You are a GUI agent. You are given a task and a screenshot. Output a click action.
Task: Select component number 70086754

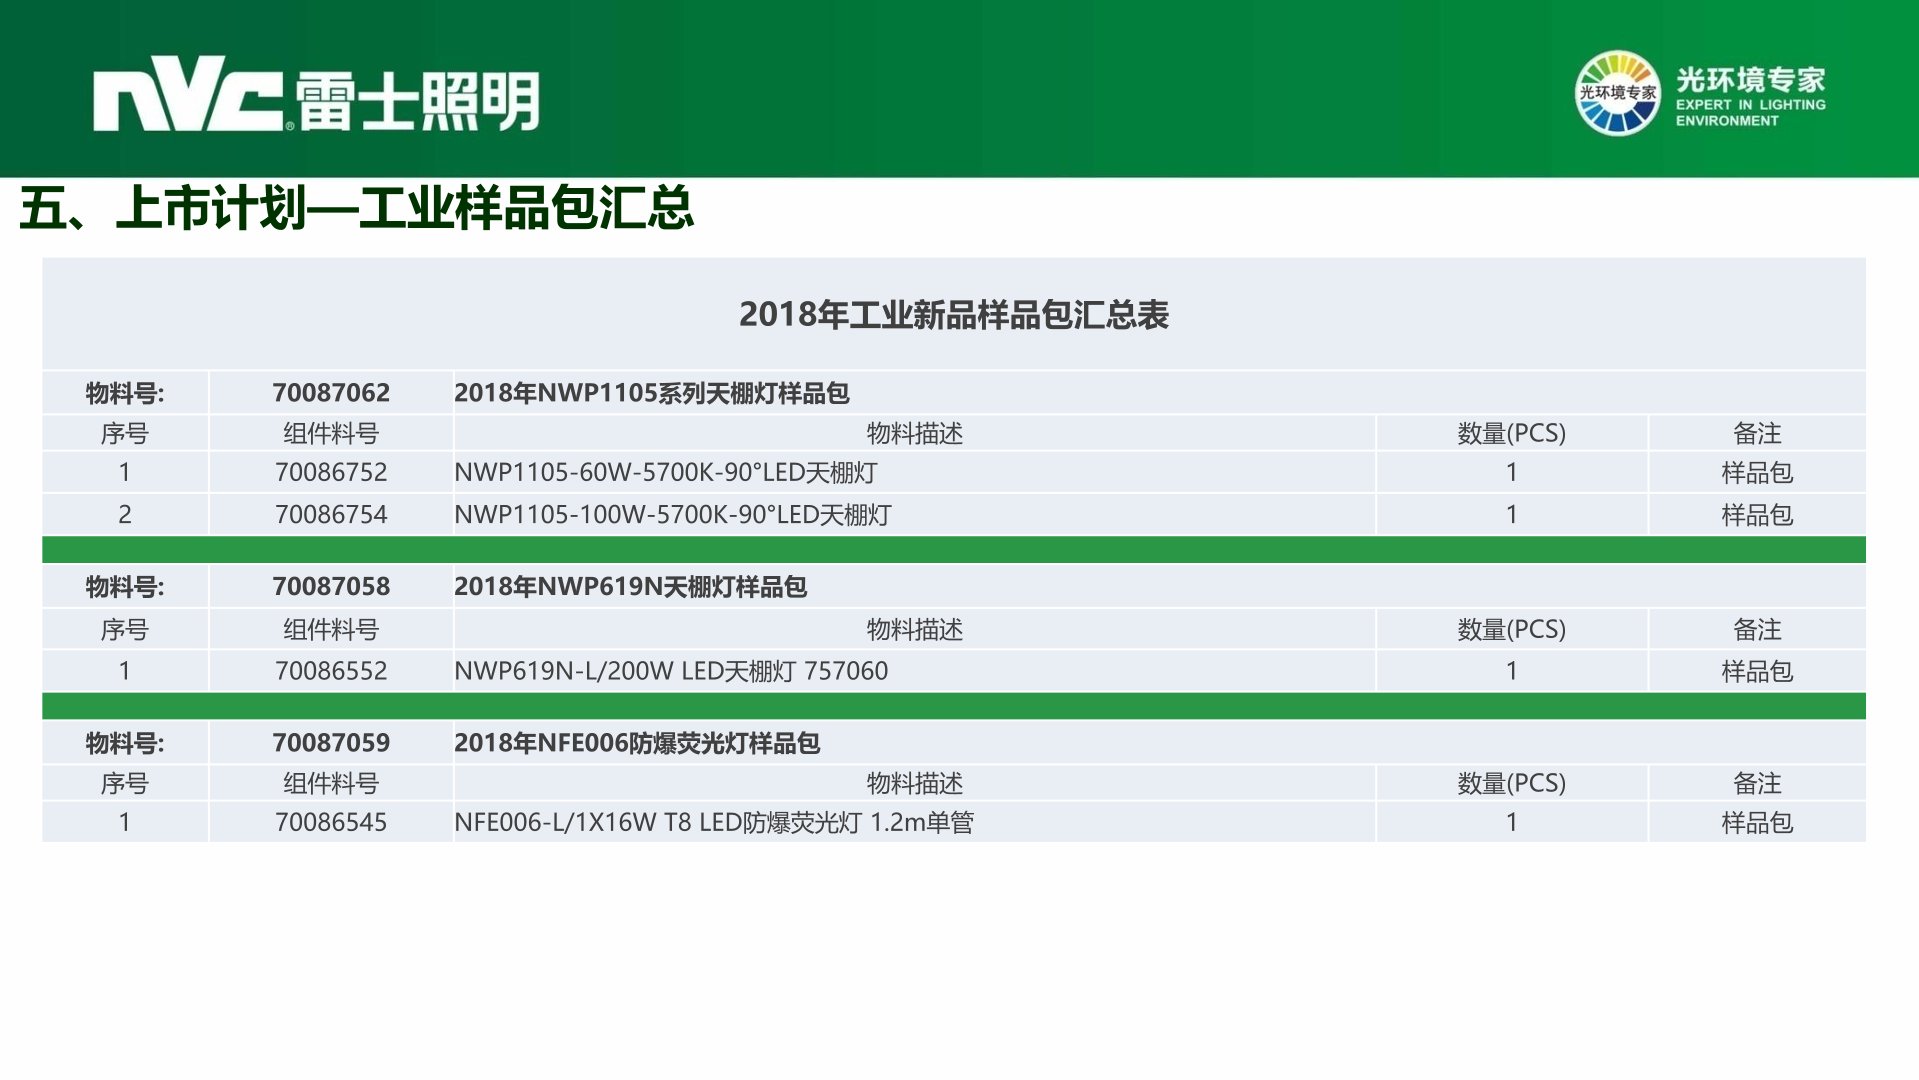[x=331, y=515]
